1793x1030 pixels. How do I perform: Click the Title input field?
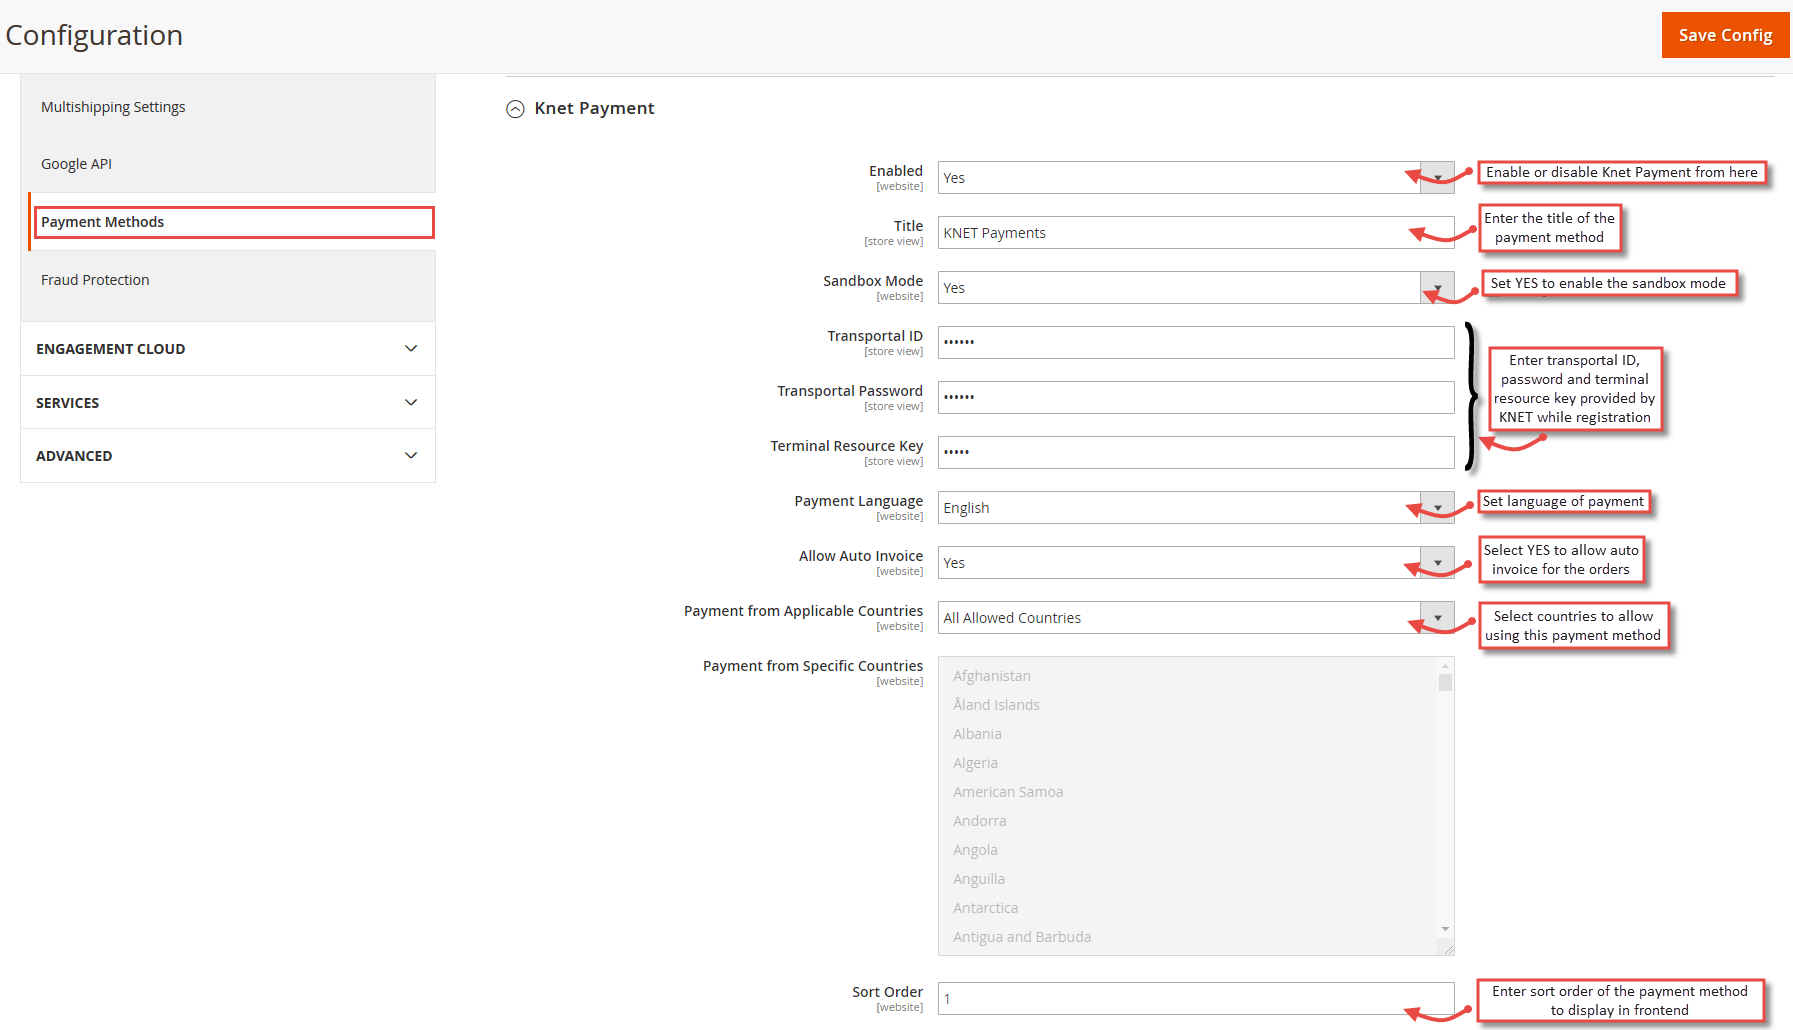coord(1196,233)
